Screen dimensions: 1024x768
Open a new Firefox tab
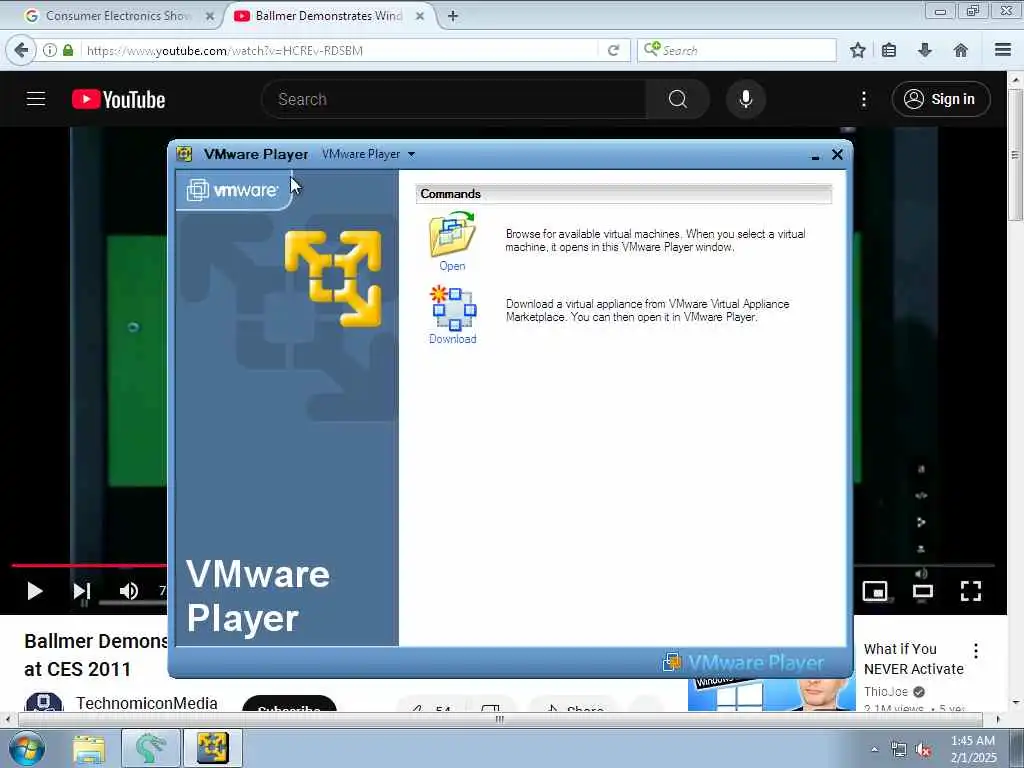(x=453, y=16)
